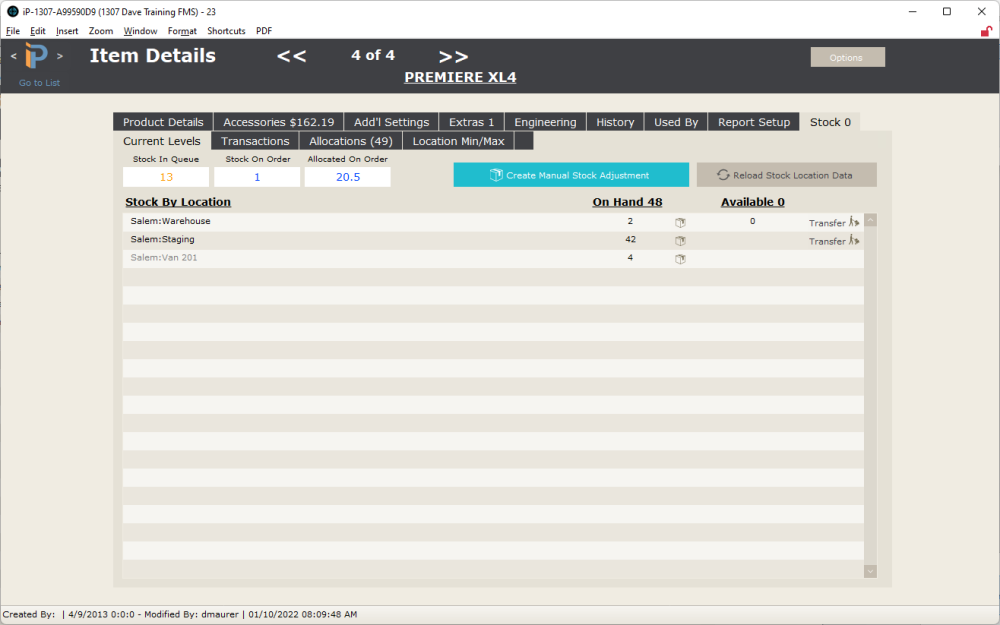This screenshot has height=625, width=1000.
Task: Switch to Used By tab
Action: coord(676,122)
